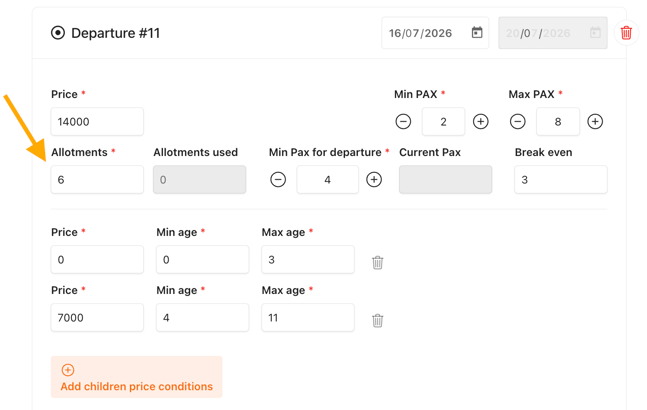Increase Min PAX with plus icon
647x410 pixels.
481,122
